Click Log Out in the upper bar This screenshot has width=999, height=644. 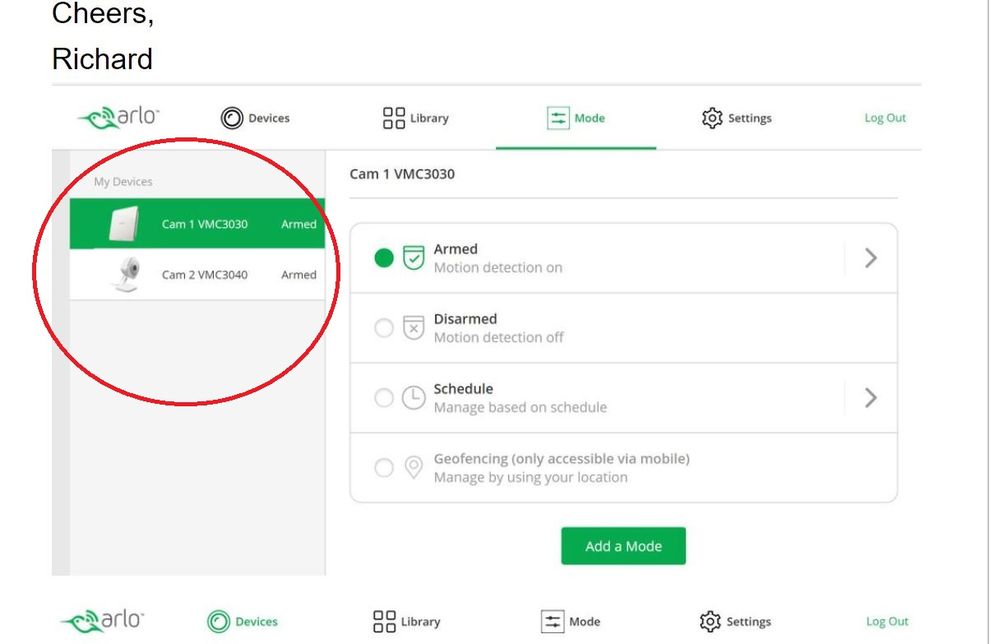click(885, 118)
